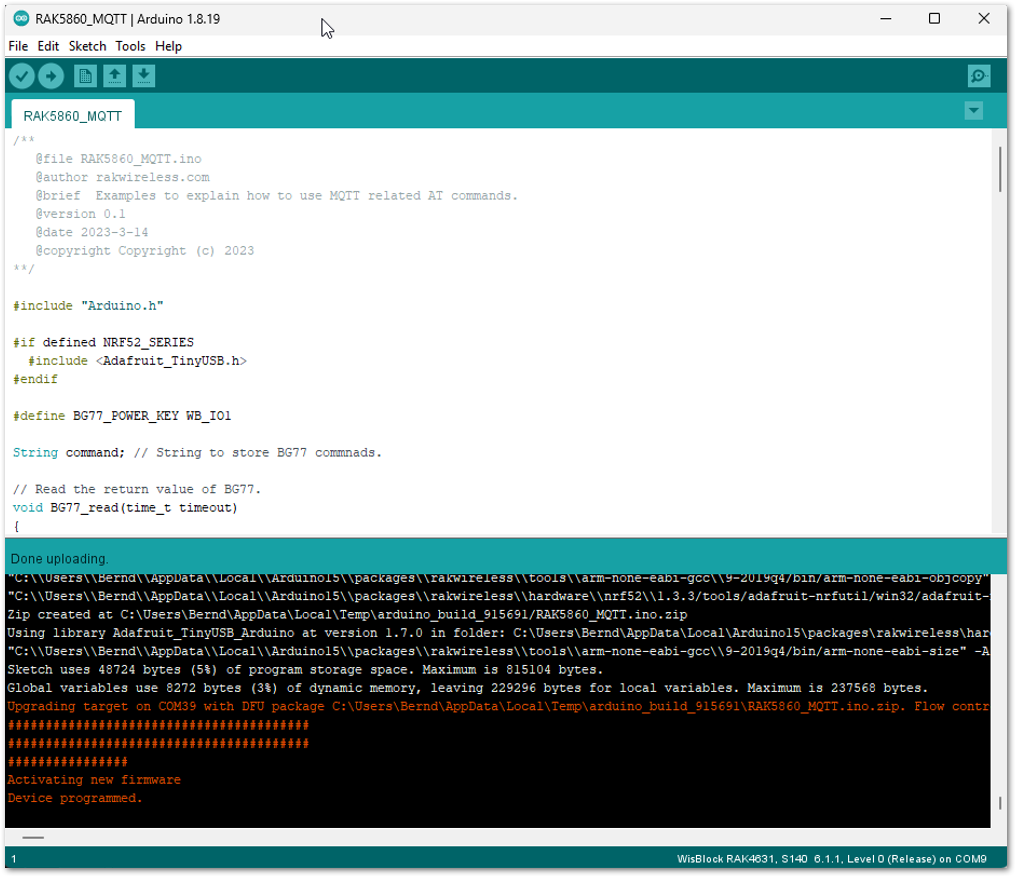Click the '#if defined NRF52_SERIES' line

[103, 342]
